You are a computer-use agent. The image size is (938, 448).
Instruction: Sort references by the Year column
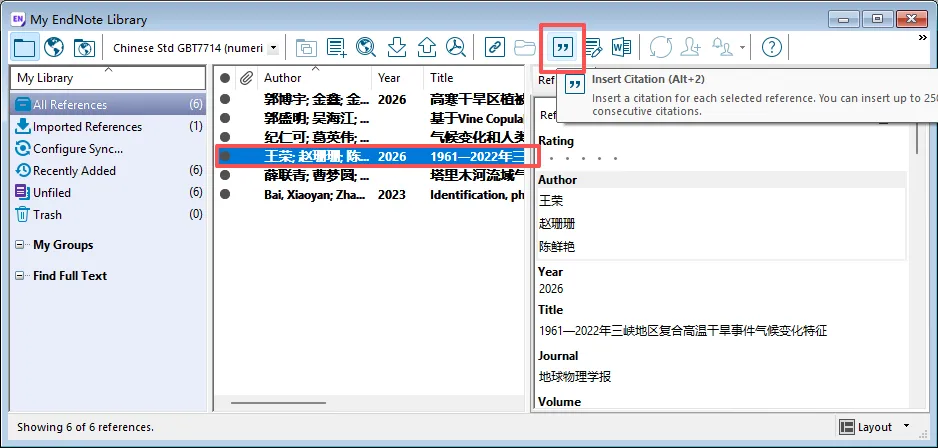(x=398, y=78)
